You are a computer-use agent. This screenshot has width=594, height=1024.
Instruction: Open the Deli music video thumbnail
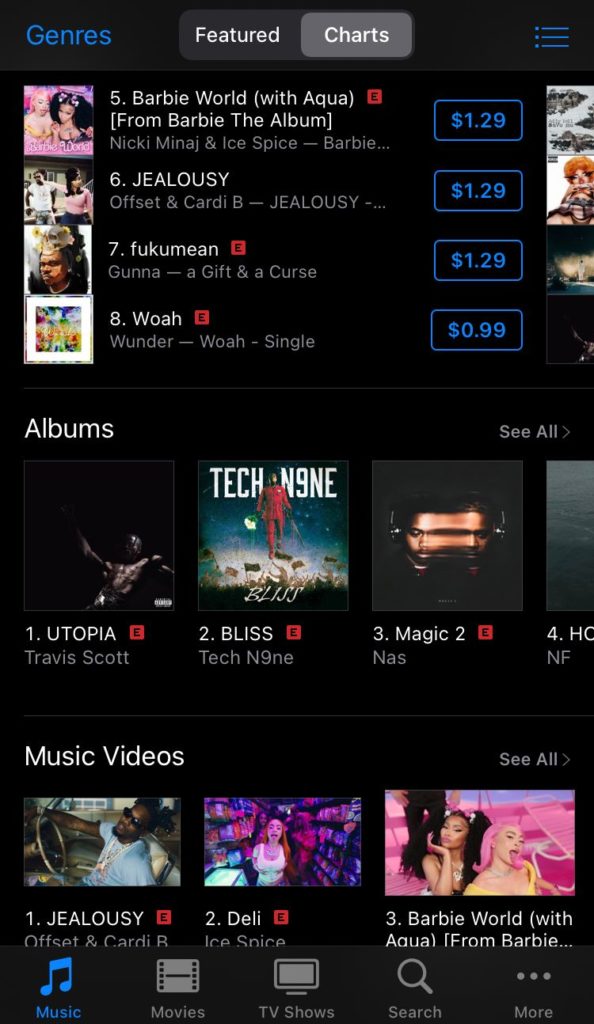[x=283, y=842]
